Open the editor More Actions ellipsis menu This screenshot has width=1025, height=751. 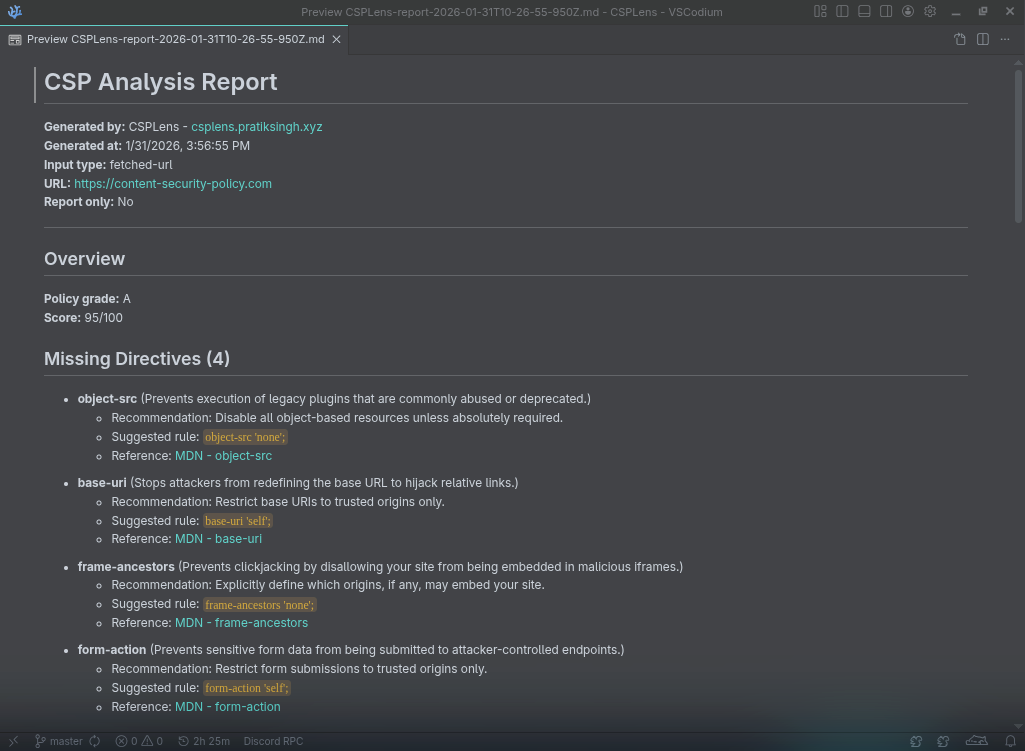point(1006,39)
